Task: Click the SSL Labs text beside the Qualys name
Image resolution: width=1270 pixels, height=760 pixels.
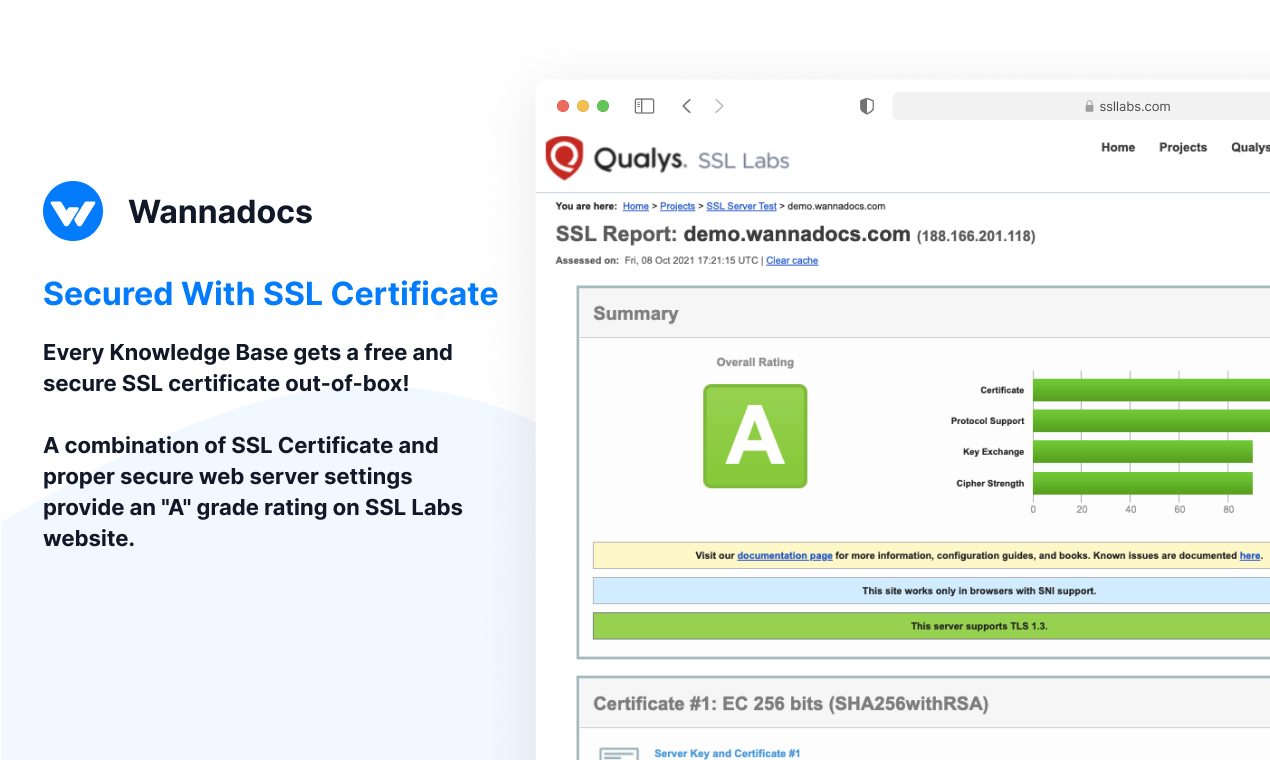Action: coord(743,160)
